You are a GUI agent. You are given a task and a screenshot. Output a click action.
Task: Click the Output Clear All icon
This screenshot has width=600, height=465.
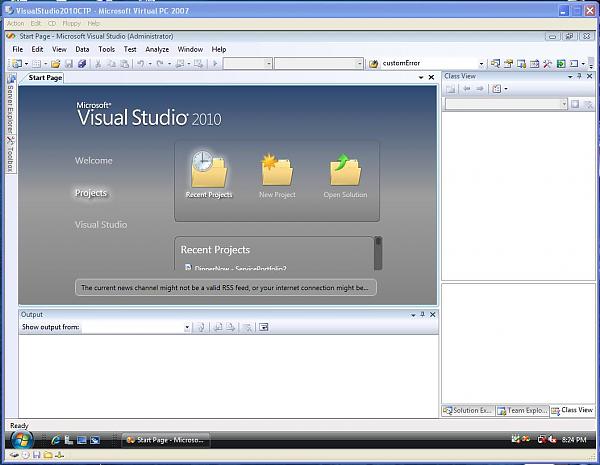[x=247, y=327]
